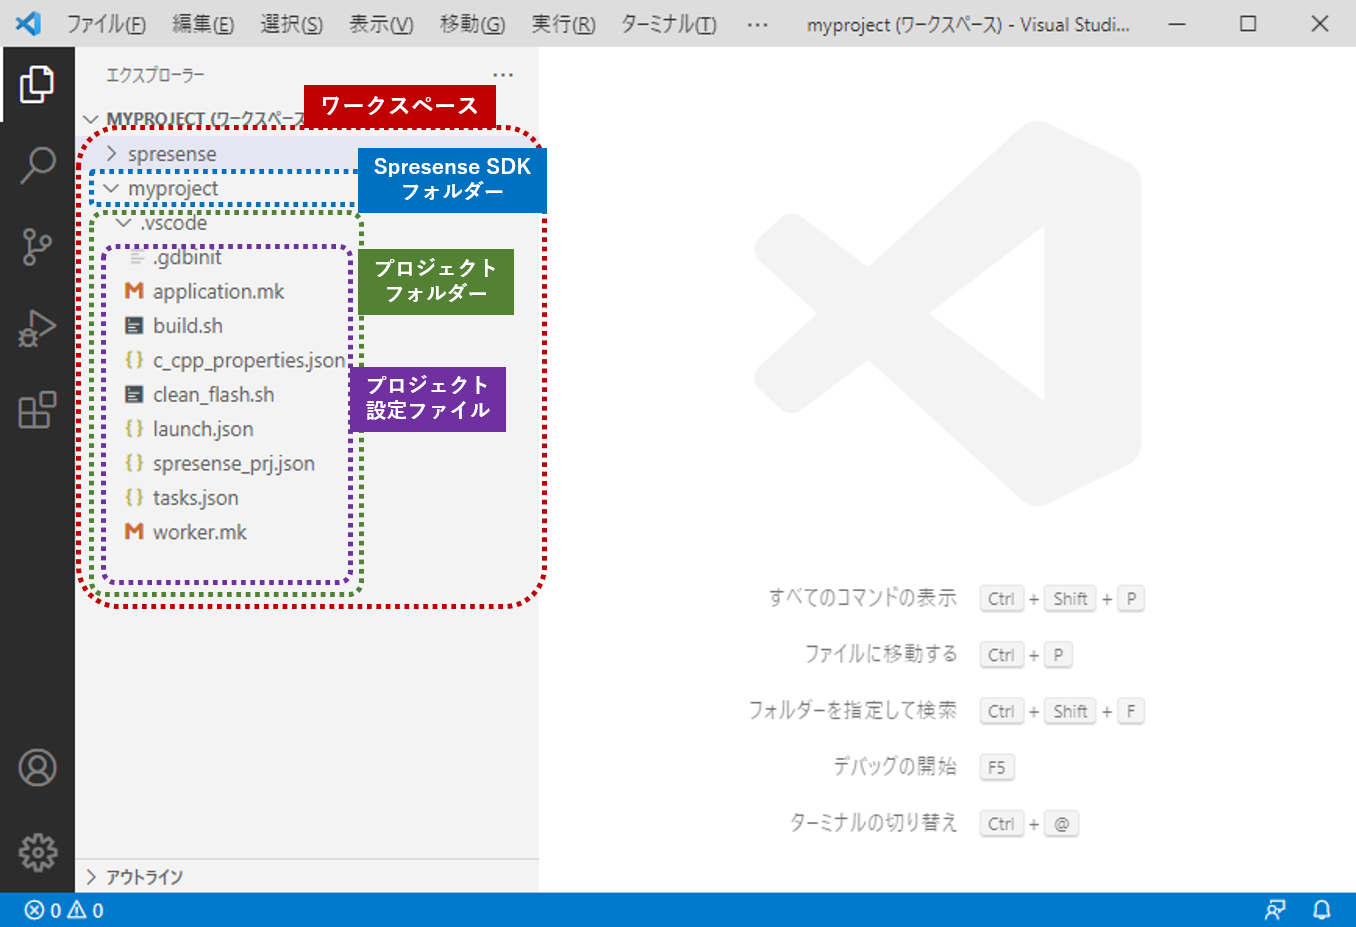Open the Run and Debug icon
The image size is (1356, 927).
(37, 327)
